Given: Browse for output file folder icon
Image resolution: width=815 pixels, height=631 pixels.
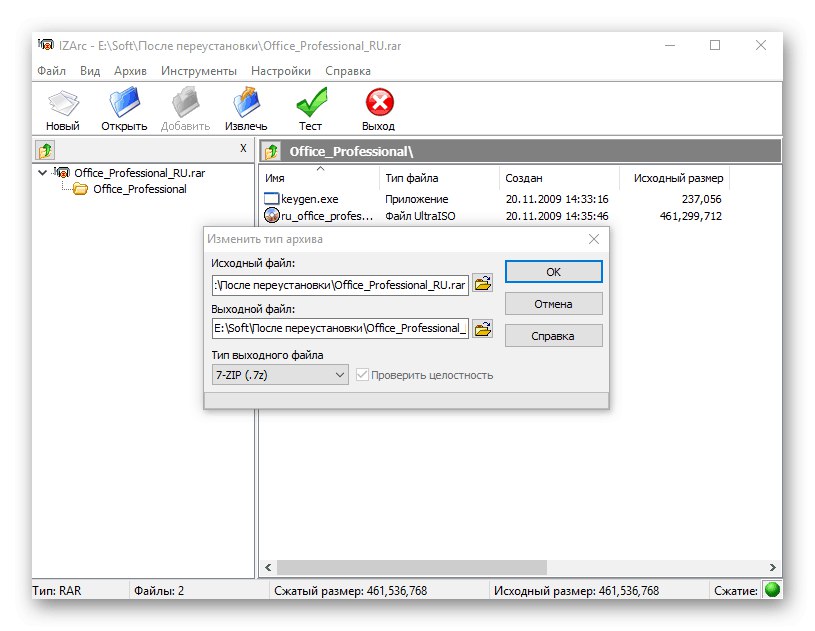Looking at the screenshot, I should 483,329.
